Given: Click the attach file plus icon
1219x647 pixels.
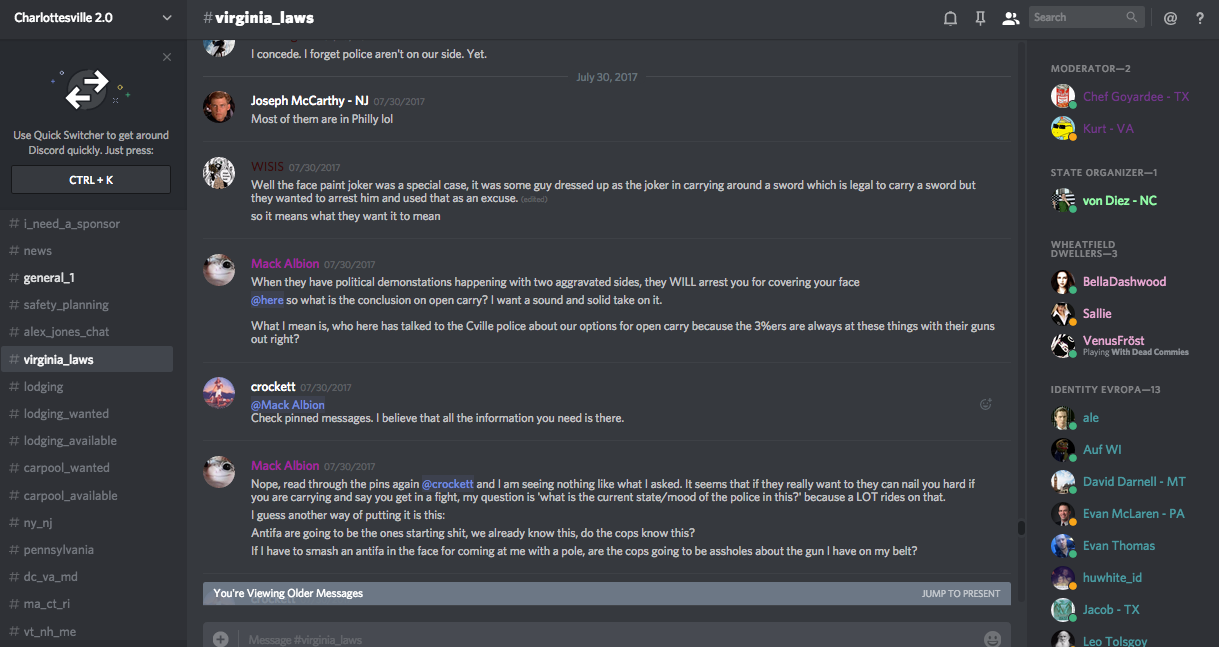Looking at the screenshot, I should tap(220, 639).
